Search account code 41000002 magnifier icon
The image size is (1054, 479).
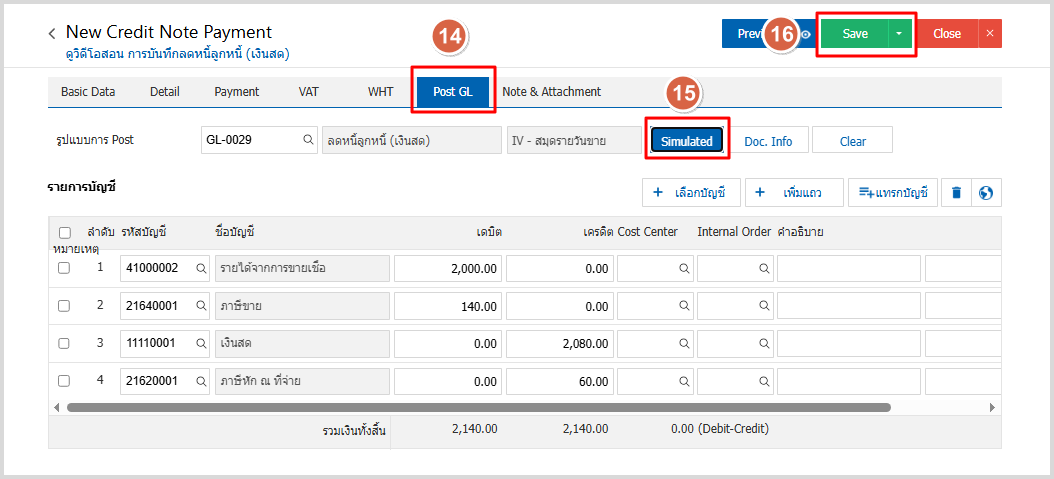(201, 269)
